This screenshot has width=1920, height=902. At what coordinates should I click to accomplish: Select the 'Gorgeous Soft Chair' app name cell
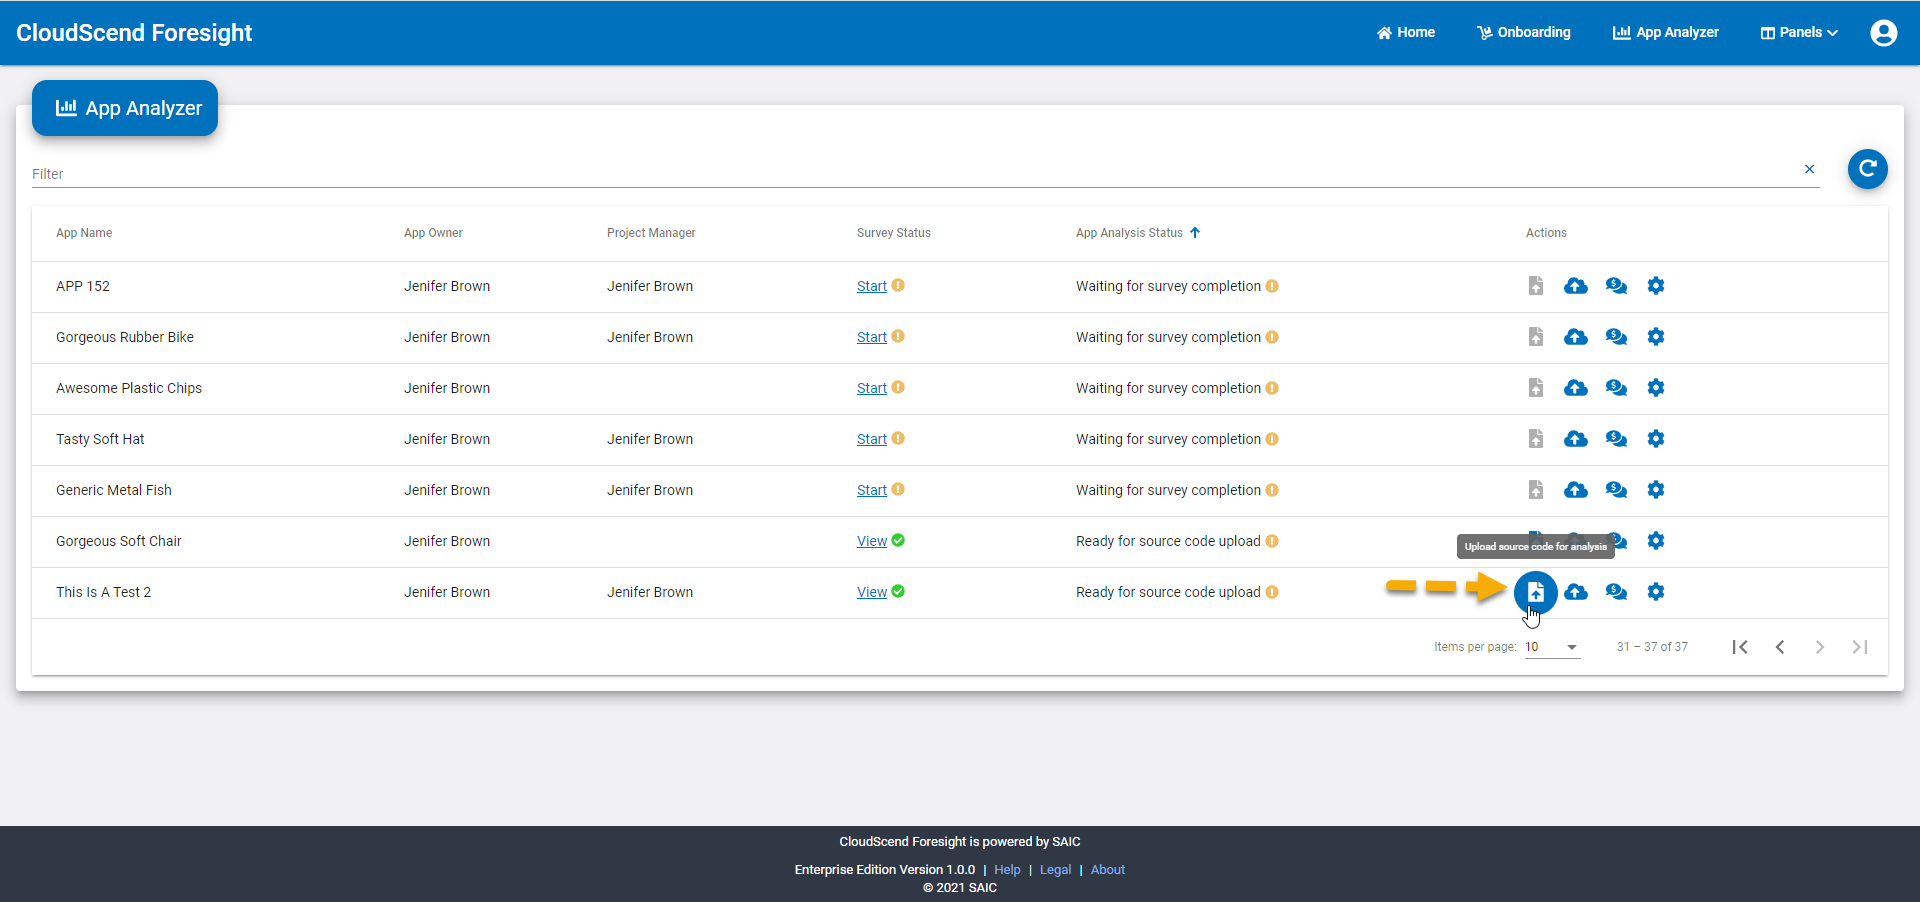[x=119, y=541]
